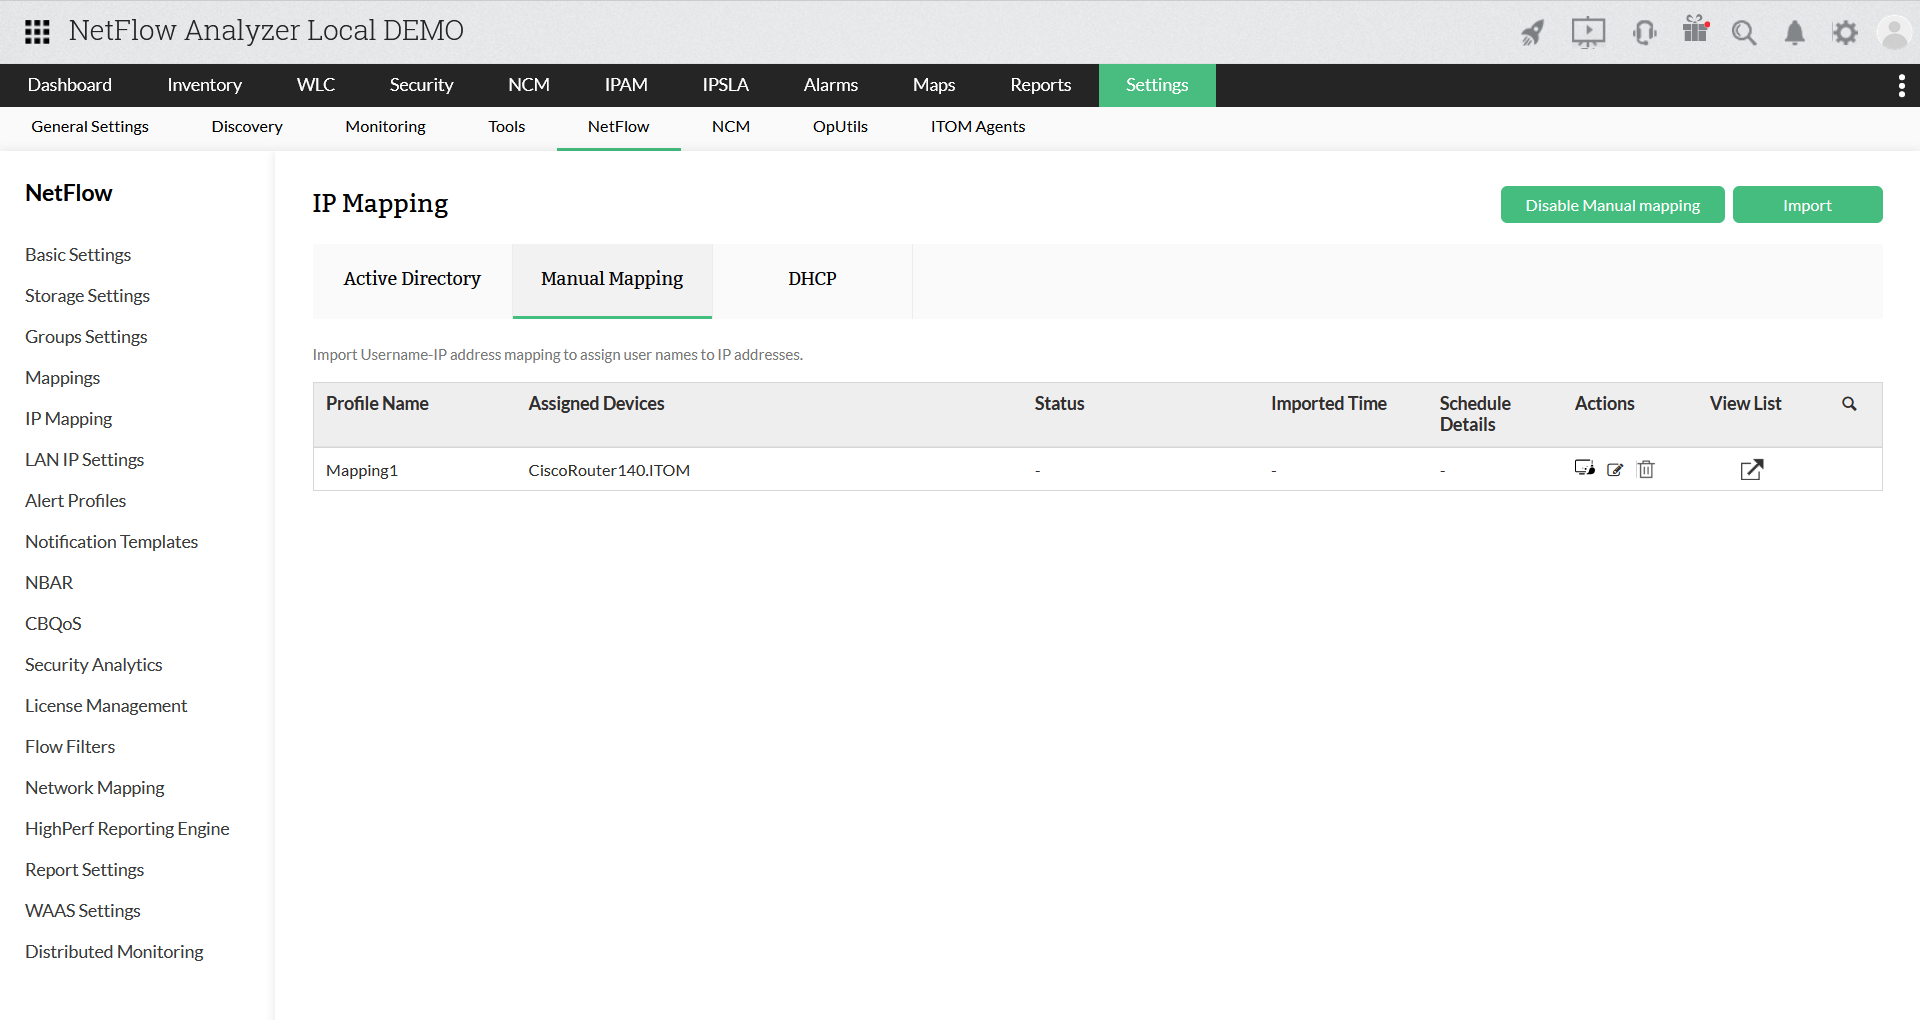This screenshot has width=1920, height=1020.
Task: Select the CiscoRouter140.ITOM mapping row
Action: click(x=609, y=469)
